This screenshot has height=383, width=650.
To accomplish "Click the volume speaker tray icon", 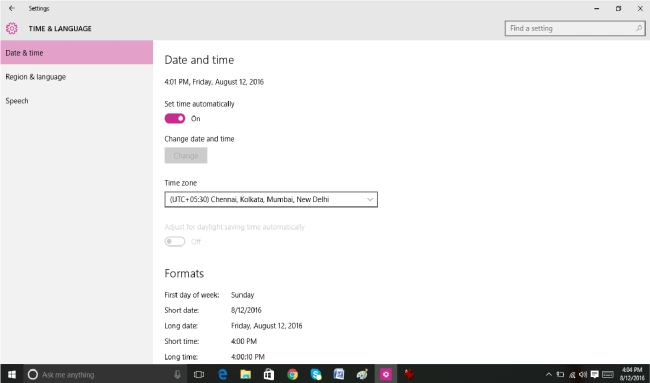I will point(583,375).
